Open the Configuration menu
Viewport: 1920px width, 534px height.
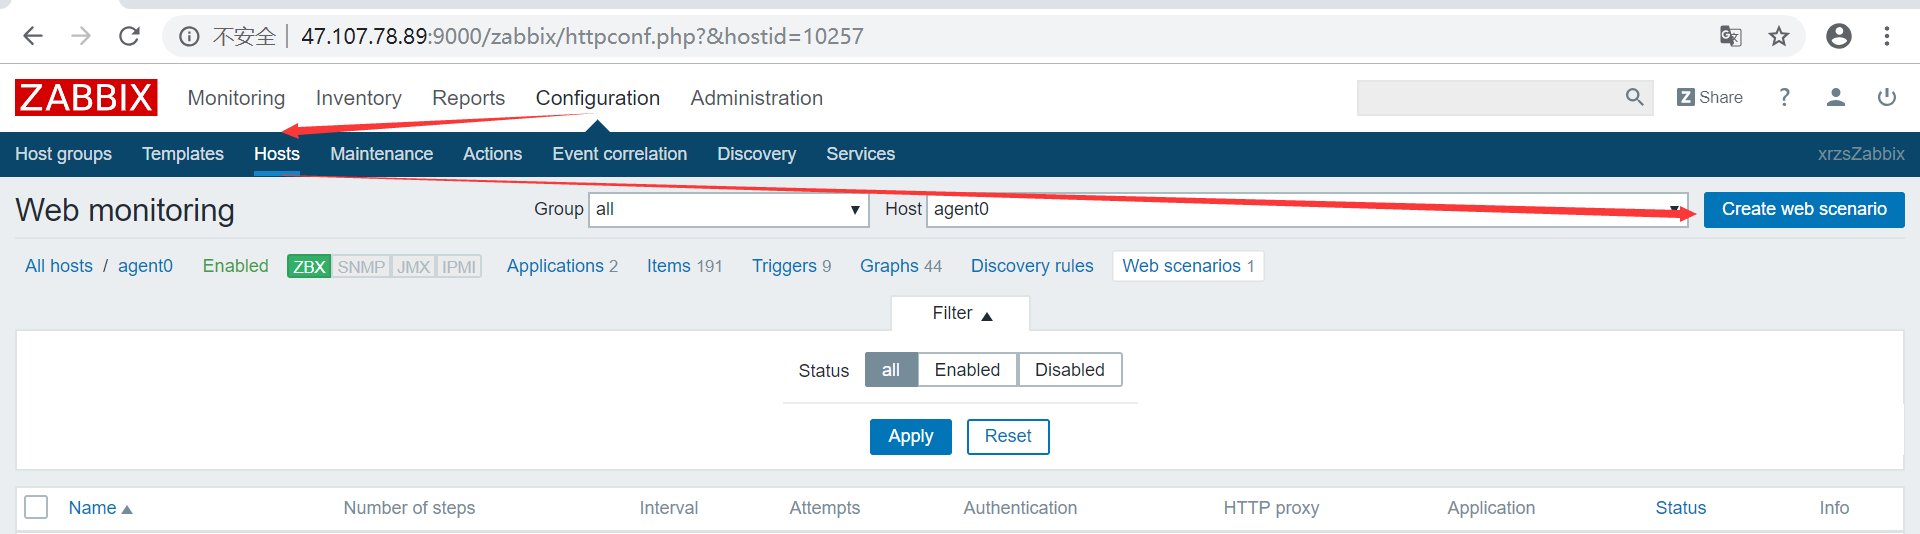point(597,98)
